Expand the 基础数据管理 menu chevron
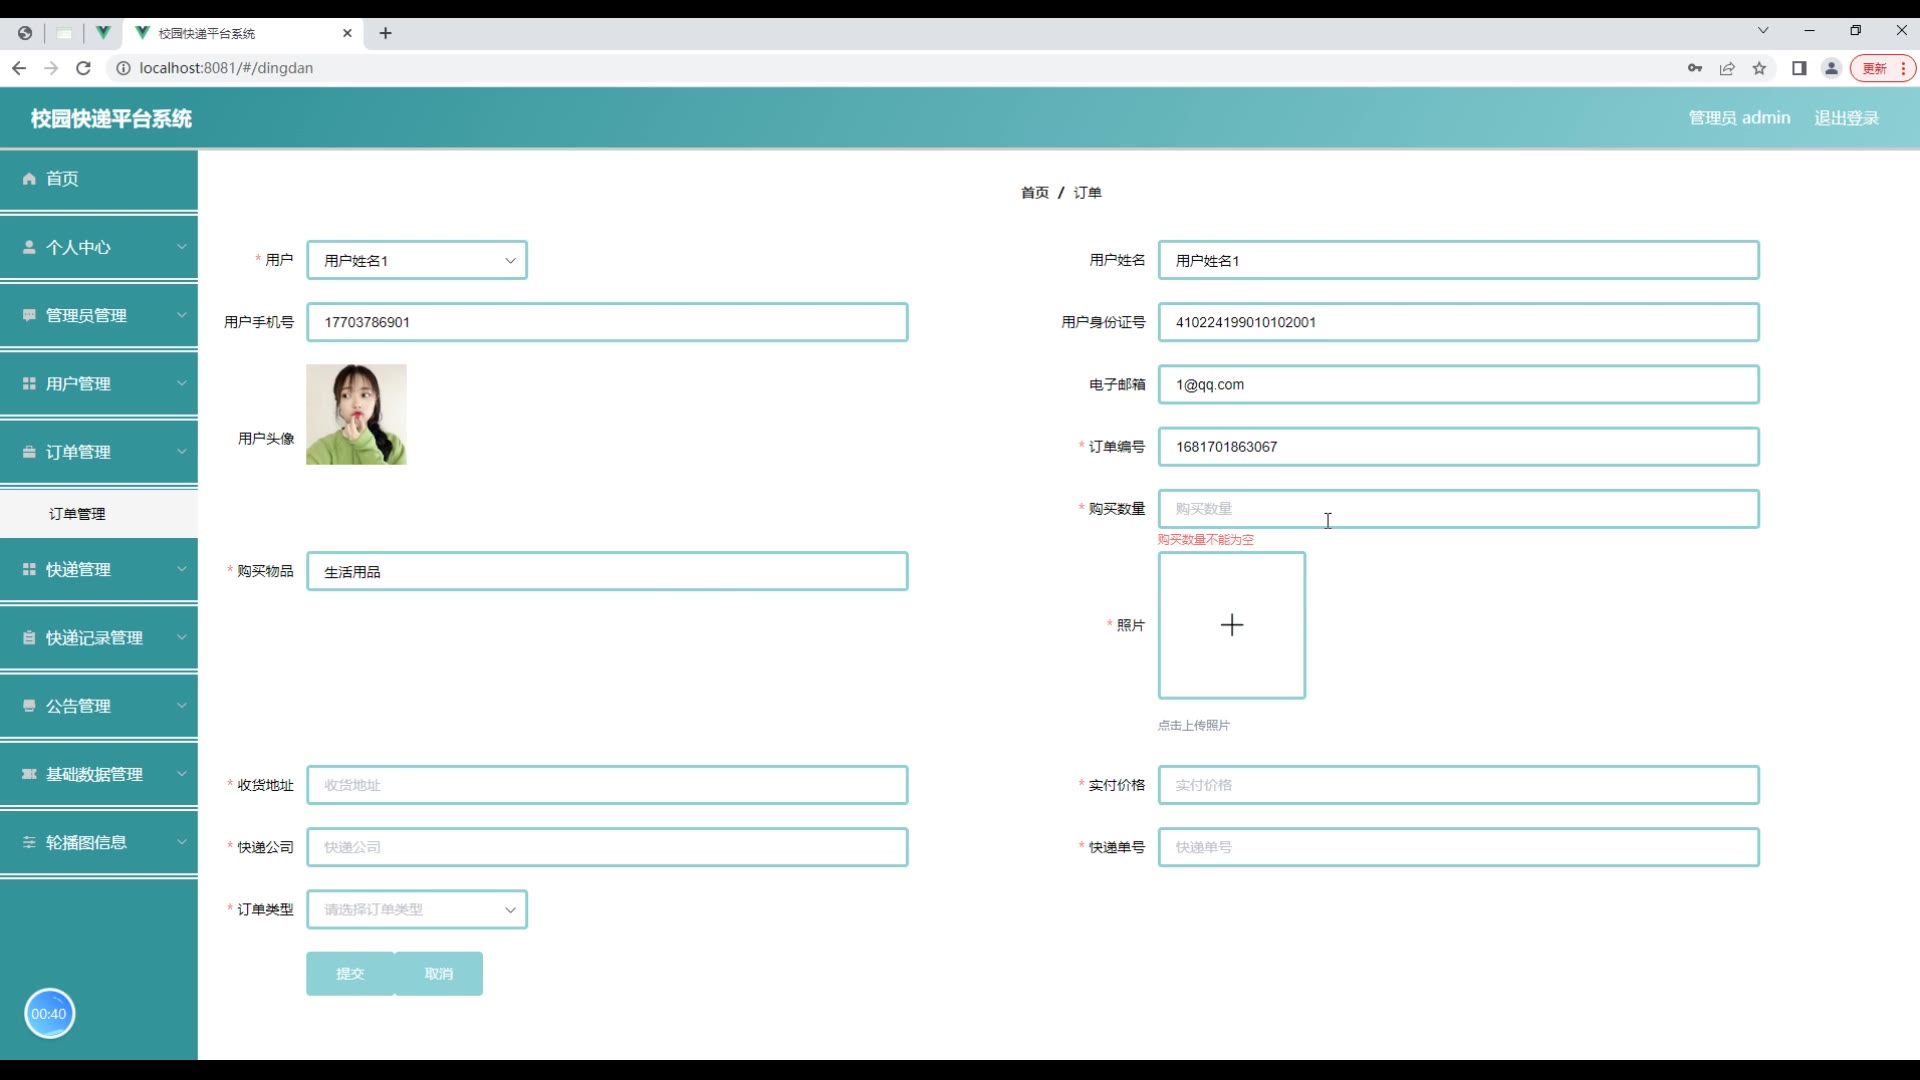Viewport: 1920px width, 1080px height. click(182, 774)
